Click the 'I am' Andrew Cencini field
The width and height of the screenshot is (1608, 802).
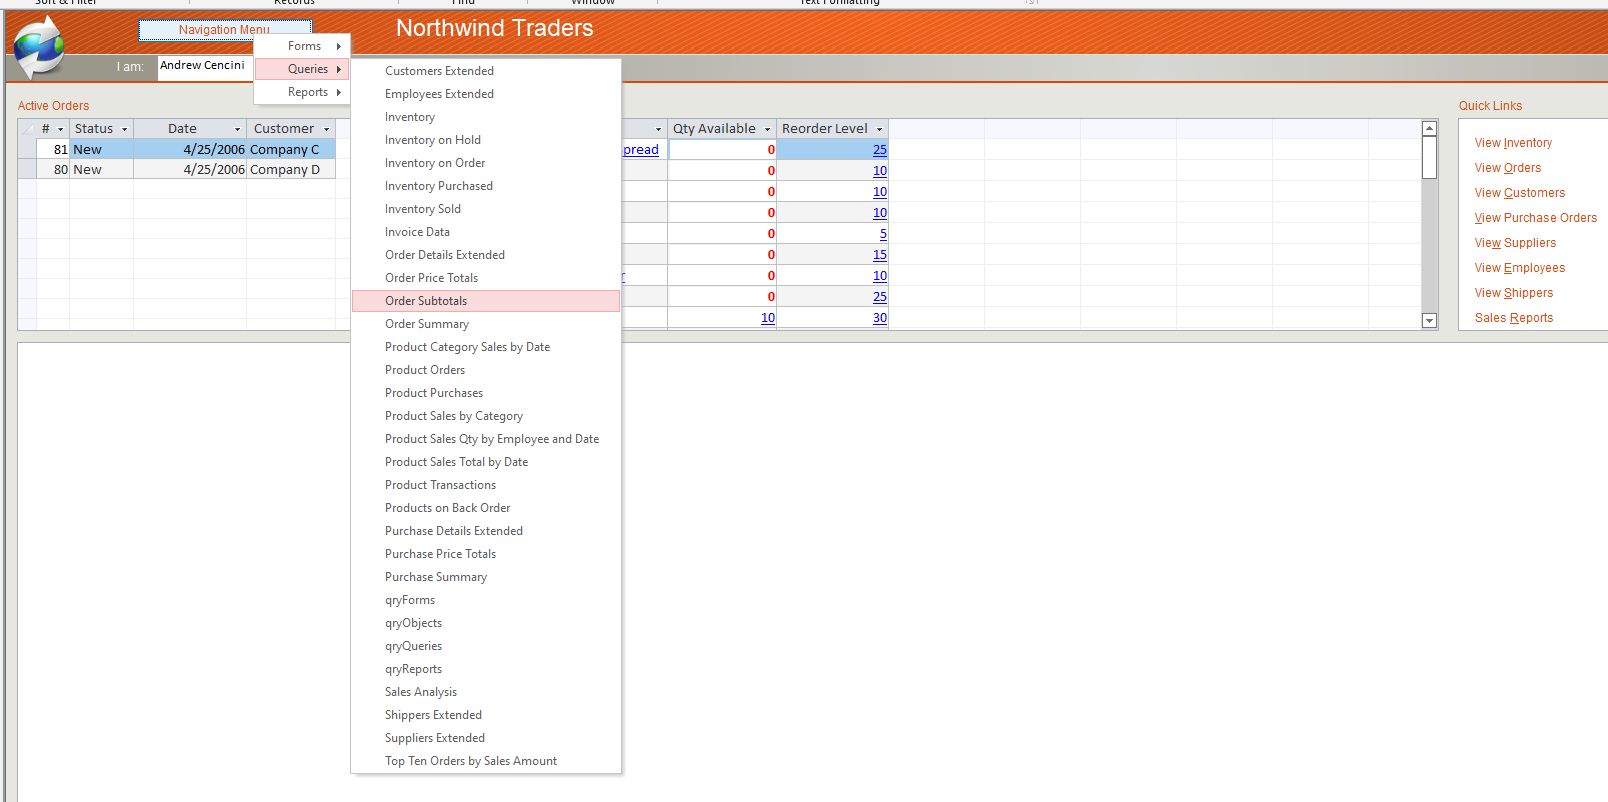pos(204,66)
